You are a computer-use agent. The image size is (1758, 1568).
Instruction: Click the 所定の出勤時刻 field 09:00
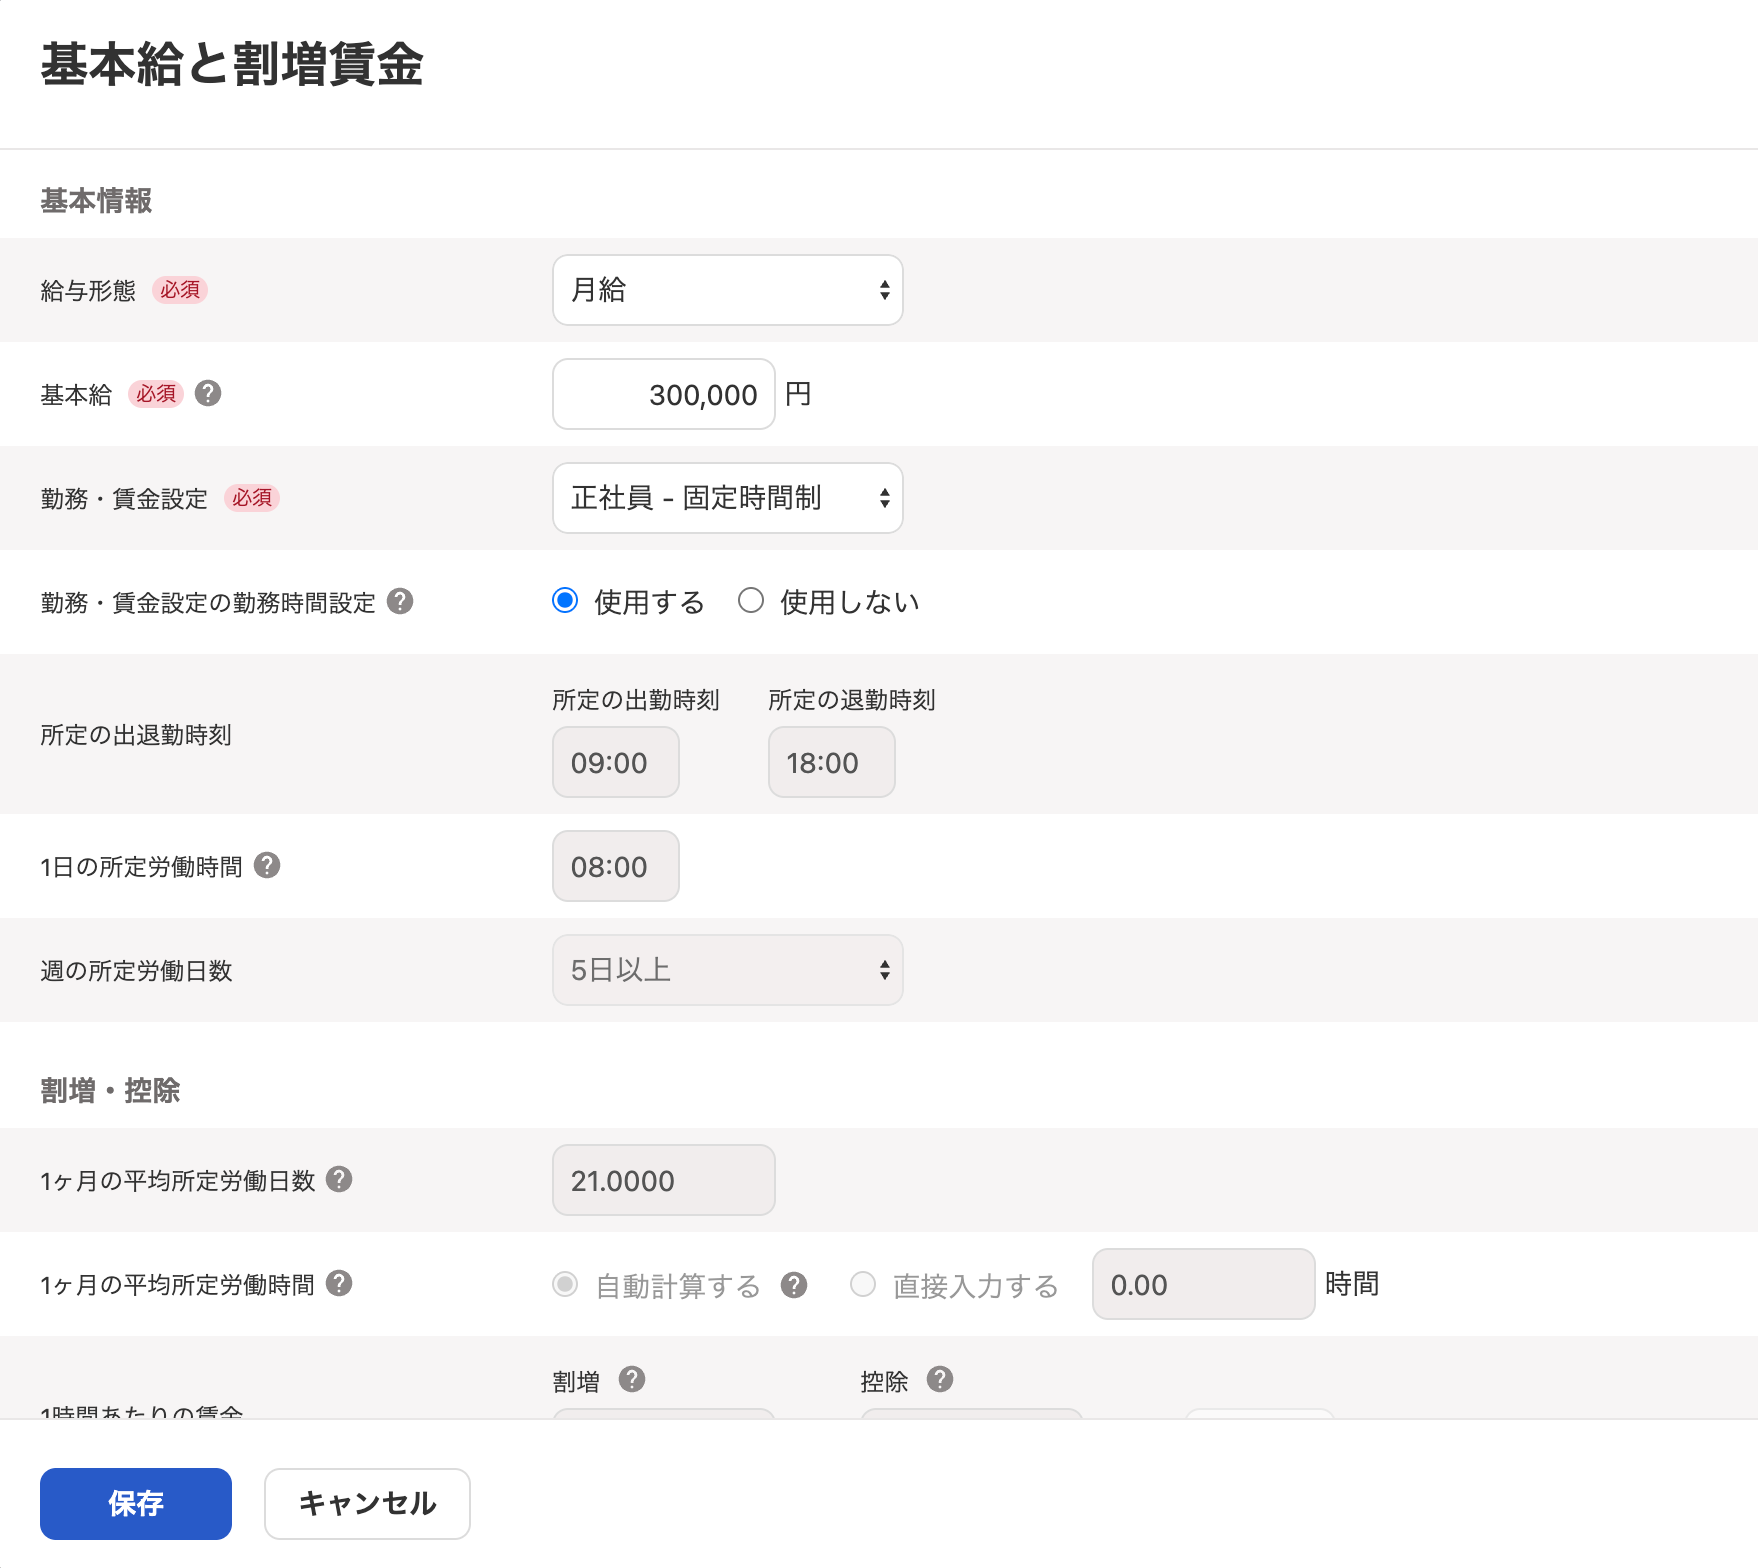pyautogui.click(x=616, y=762)
